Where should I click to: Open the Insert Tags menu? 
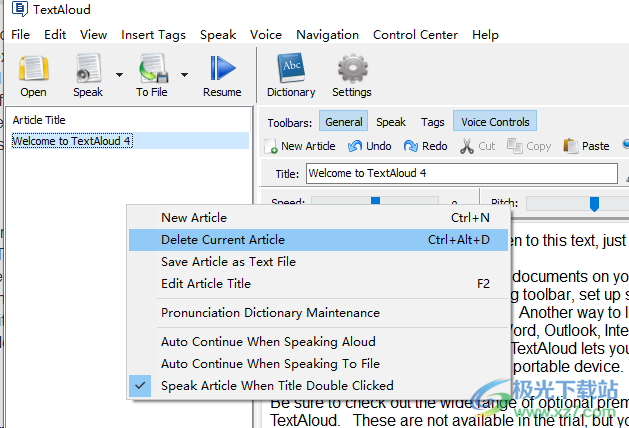154,35
